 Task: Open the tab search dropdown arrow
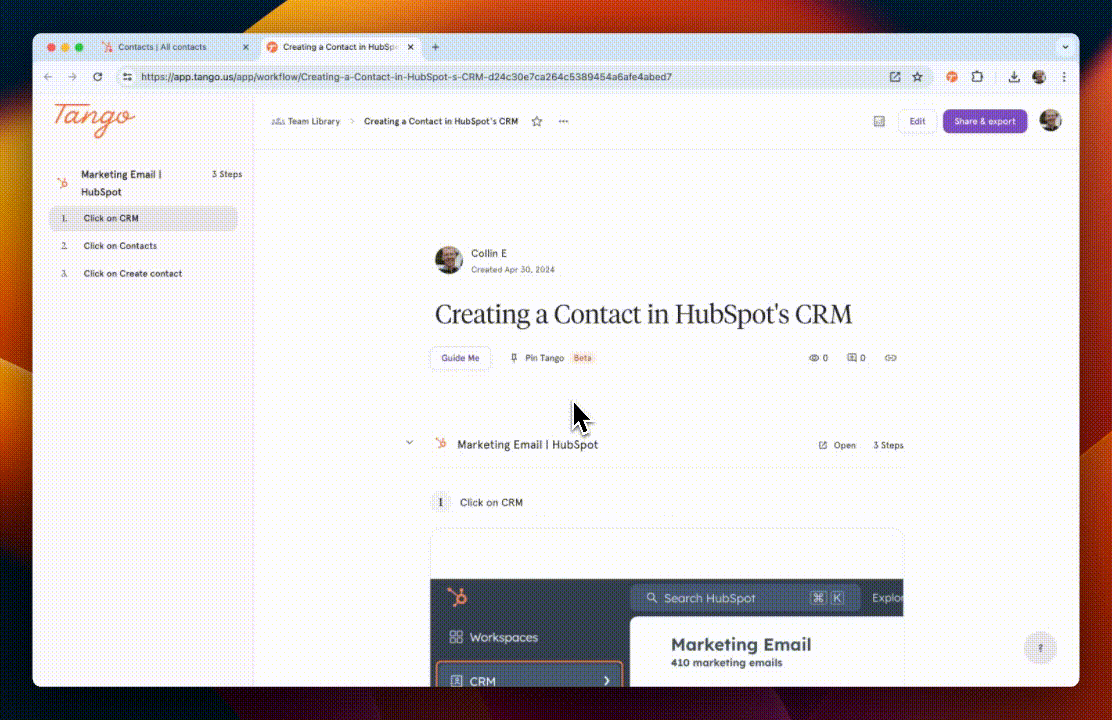coord(1065,47)
